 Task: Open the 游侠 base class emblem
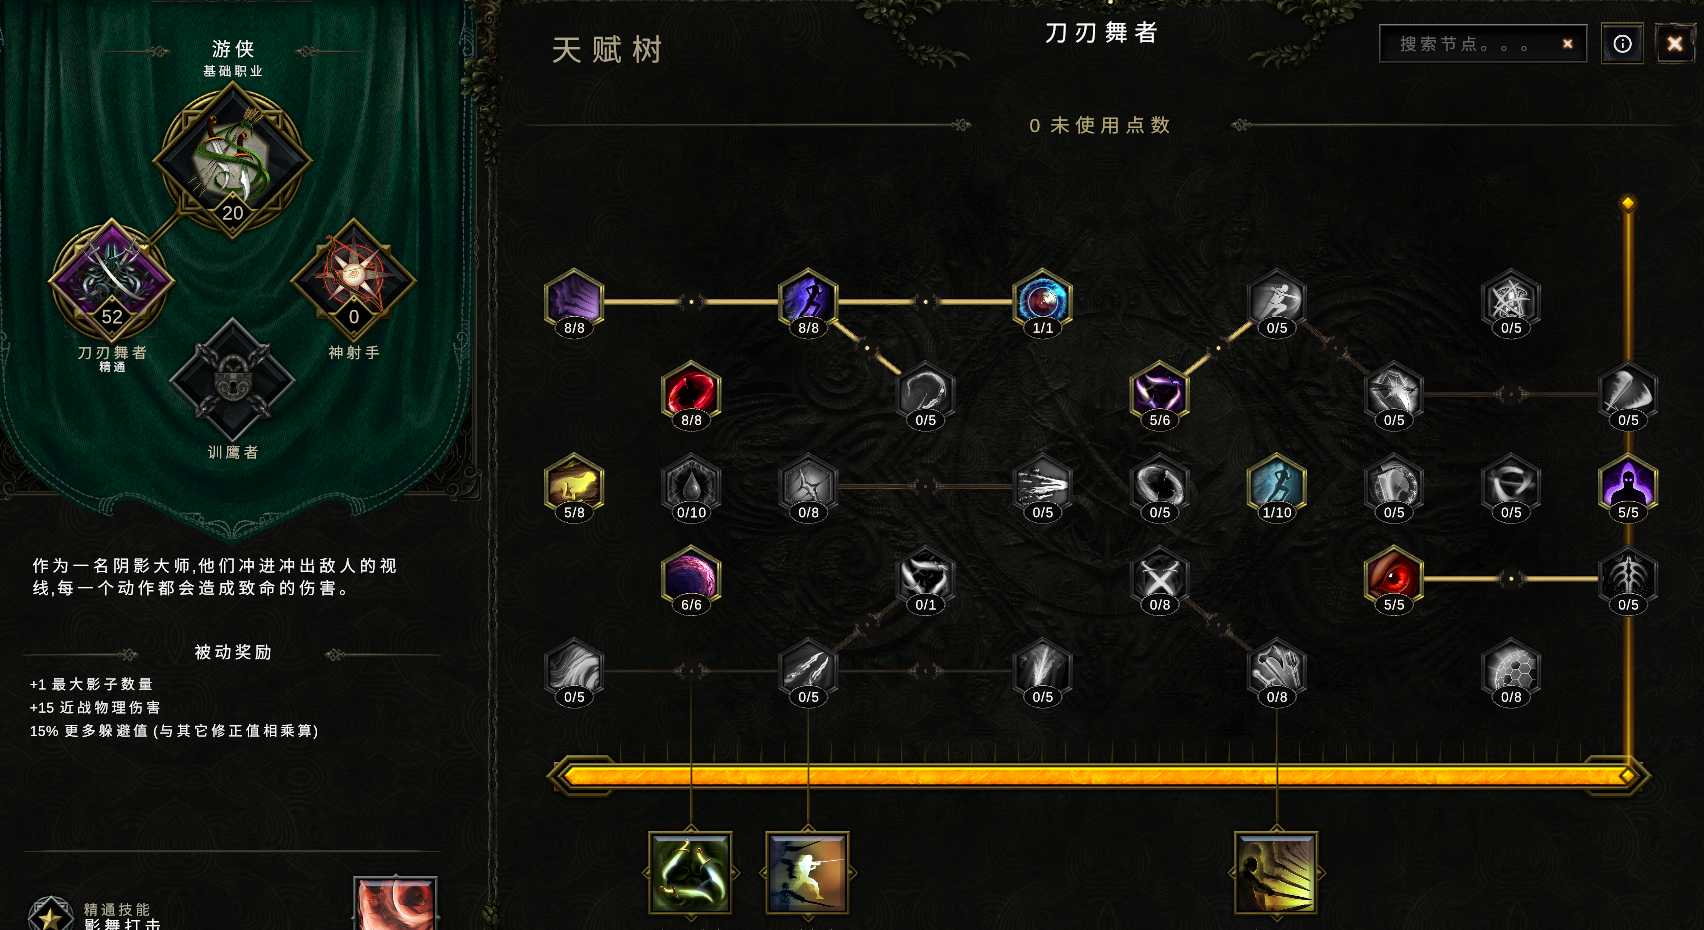pos(232,160)
